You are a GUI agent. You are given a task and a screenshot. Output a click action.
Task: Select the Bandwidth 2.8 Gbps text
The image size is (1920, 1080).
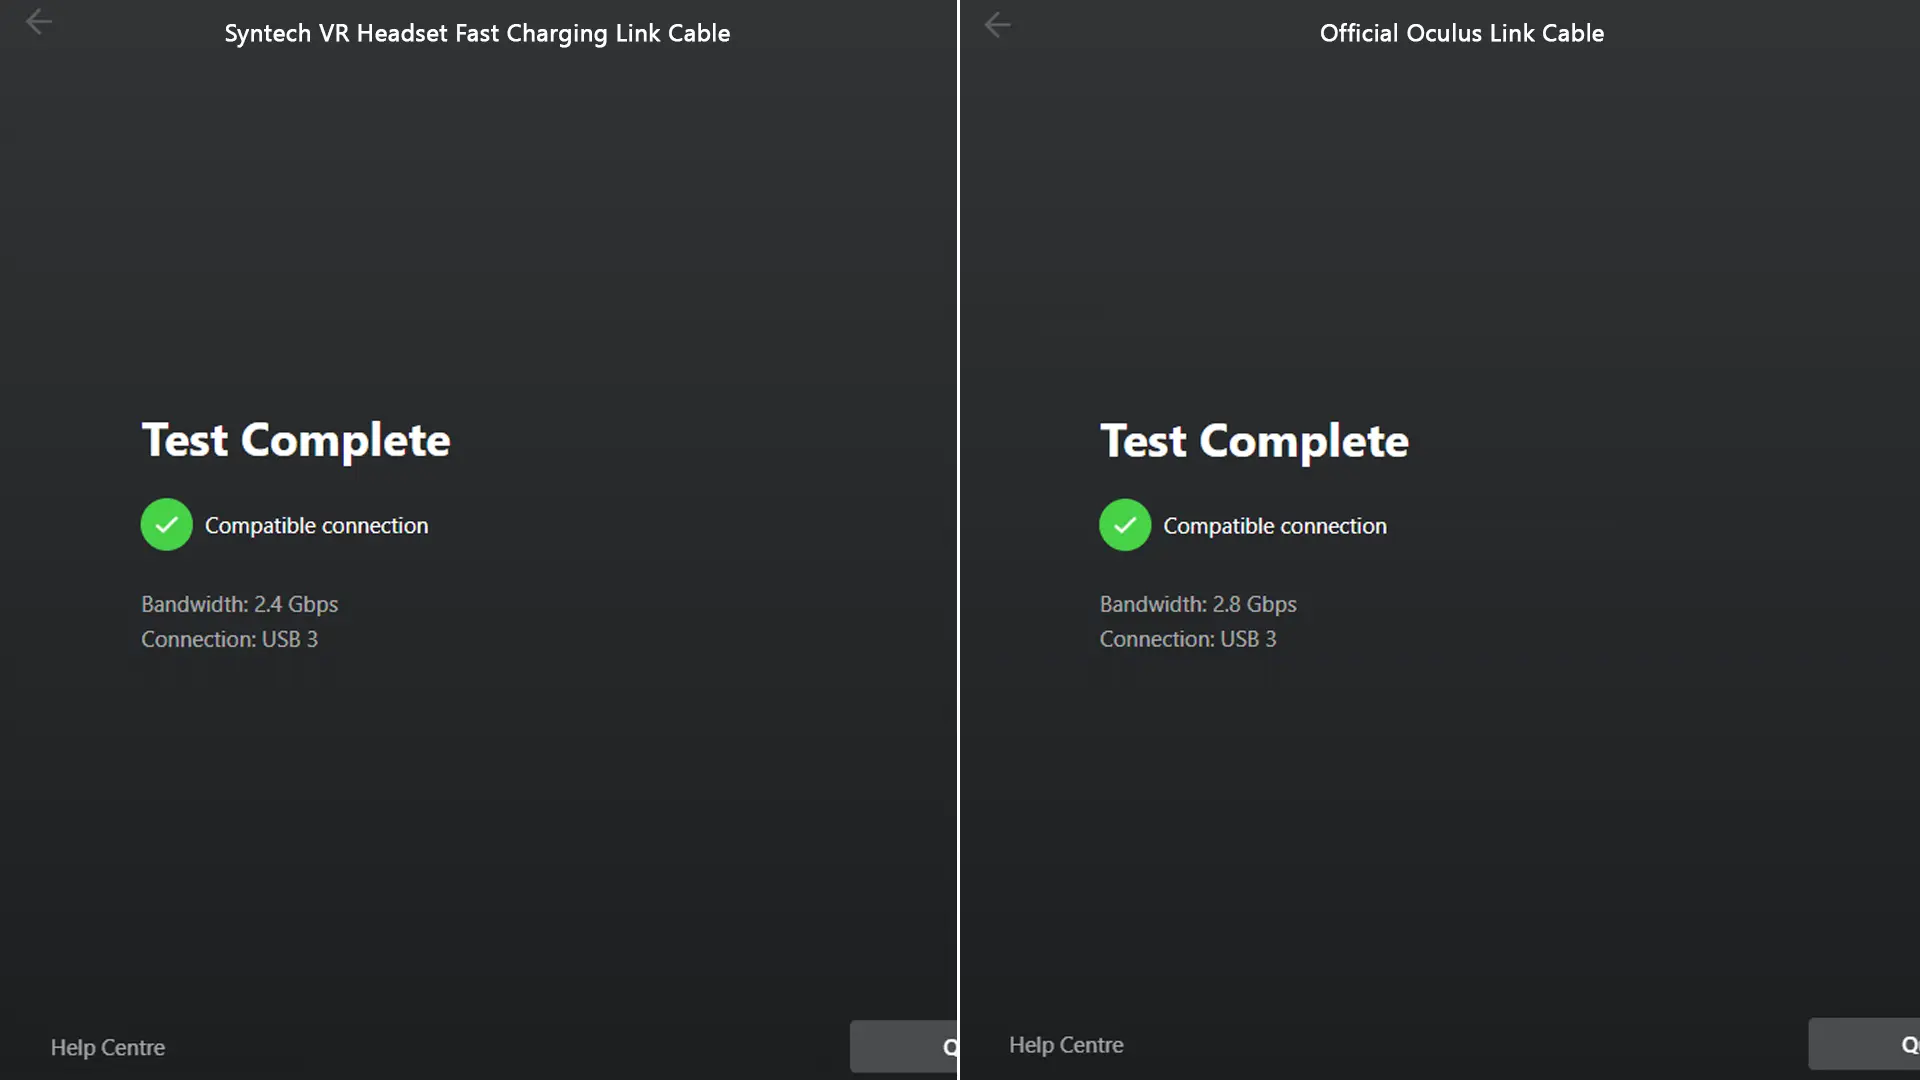1198,604
